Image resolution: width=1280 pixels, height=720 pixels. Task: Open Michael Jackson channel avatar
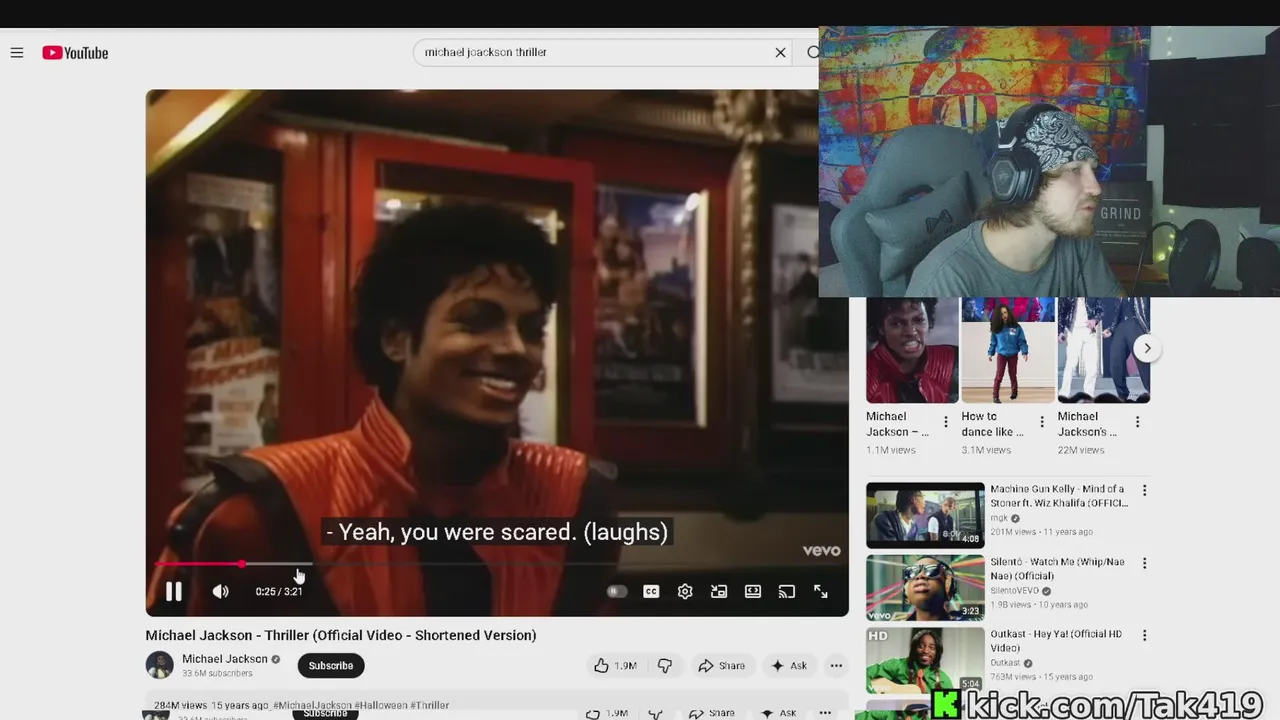point(159,665)
